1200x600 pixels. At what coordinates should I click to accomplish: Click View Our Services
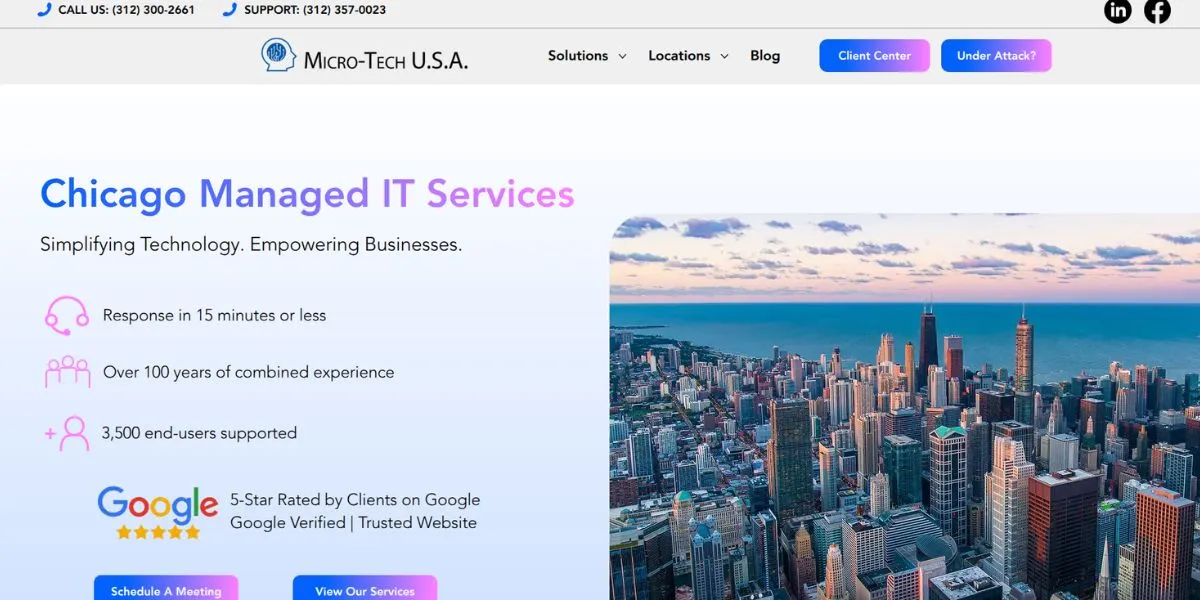point(364,590)
